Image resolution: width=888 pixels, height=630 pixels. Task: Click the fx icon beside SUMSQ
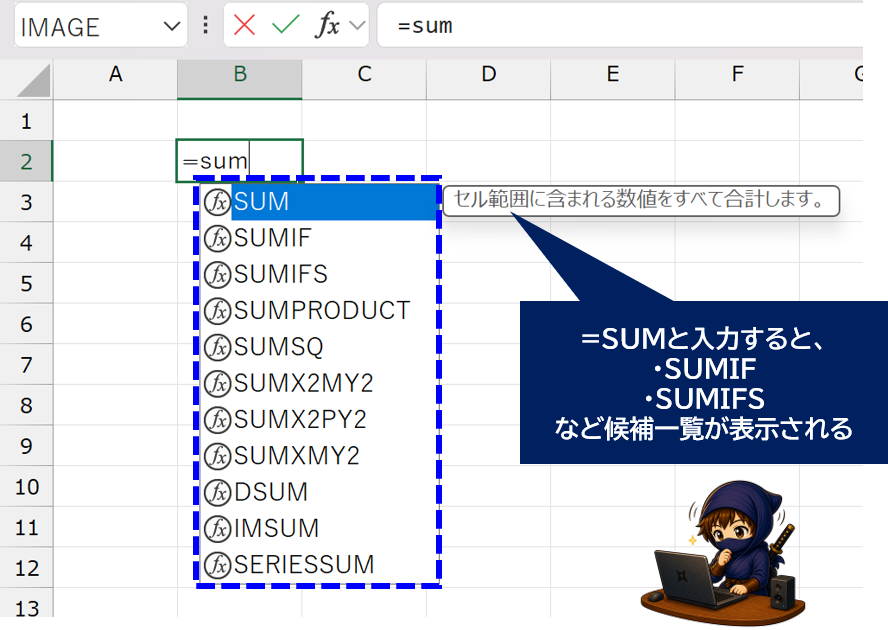[217, 347]
